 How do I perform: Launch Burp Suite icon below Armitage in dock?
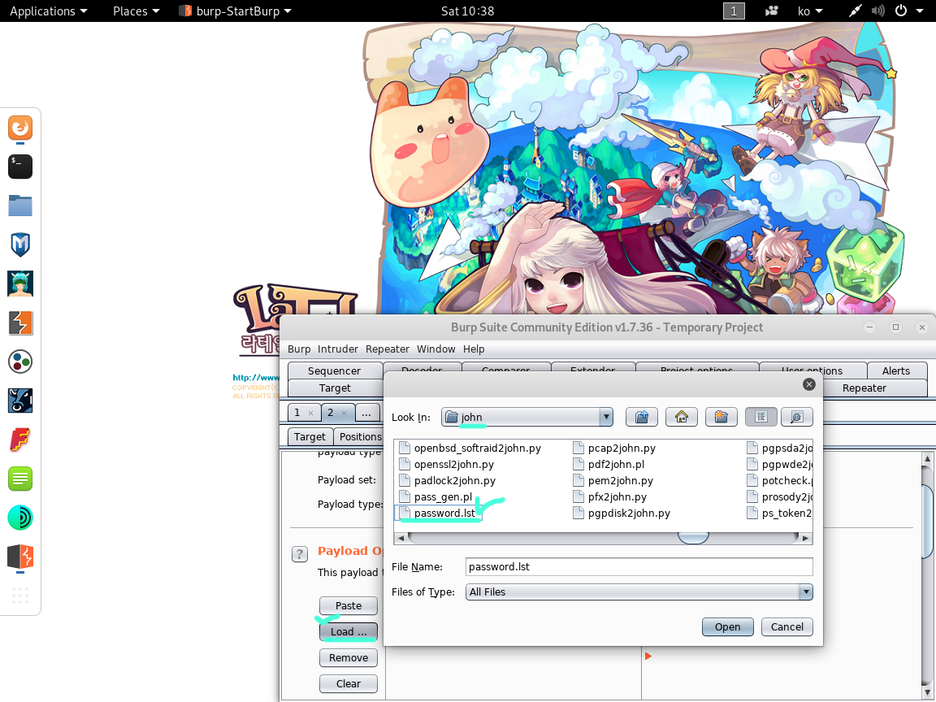point(20,323)
